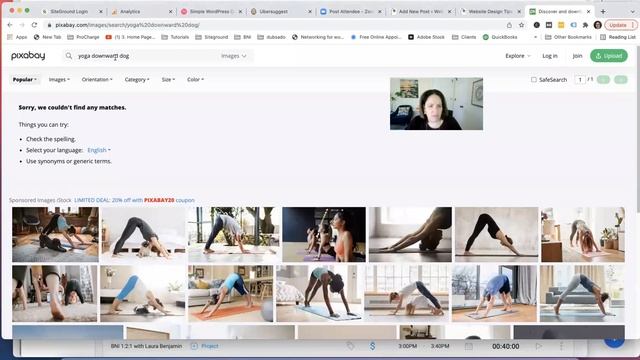This screenshot has width=640, height=360.
Task: Switch to the Website Design Tips tab
Action: [x=490, y=12]
